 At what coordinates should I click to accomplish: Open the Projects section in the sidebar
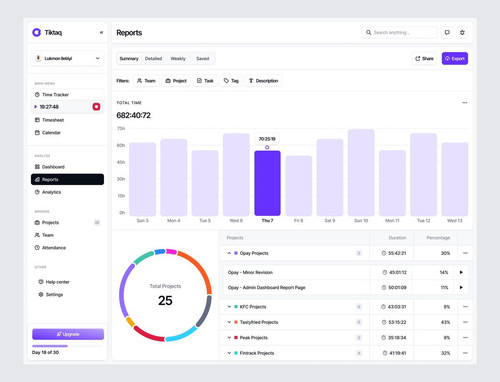[x=68, y=222]
